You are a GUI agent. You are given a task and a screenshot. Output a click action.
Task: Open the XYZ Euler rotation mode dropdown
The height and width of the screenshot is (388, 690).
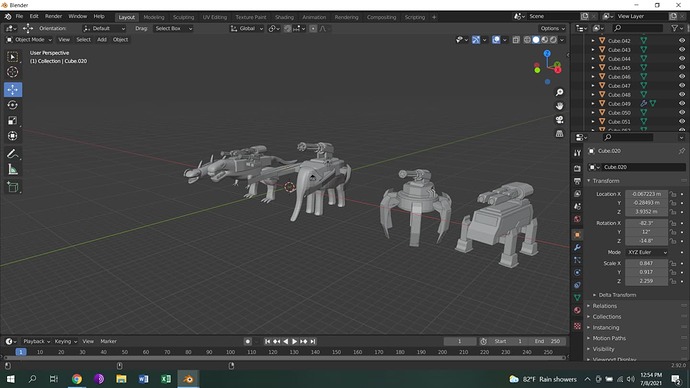647,252
